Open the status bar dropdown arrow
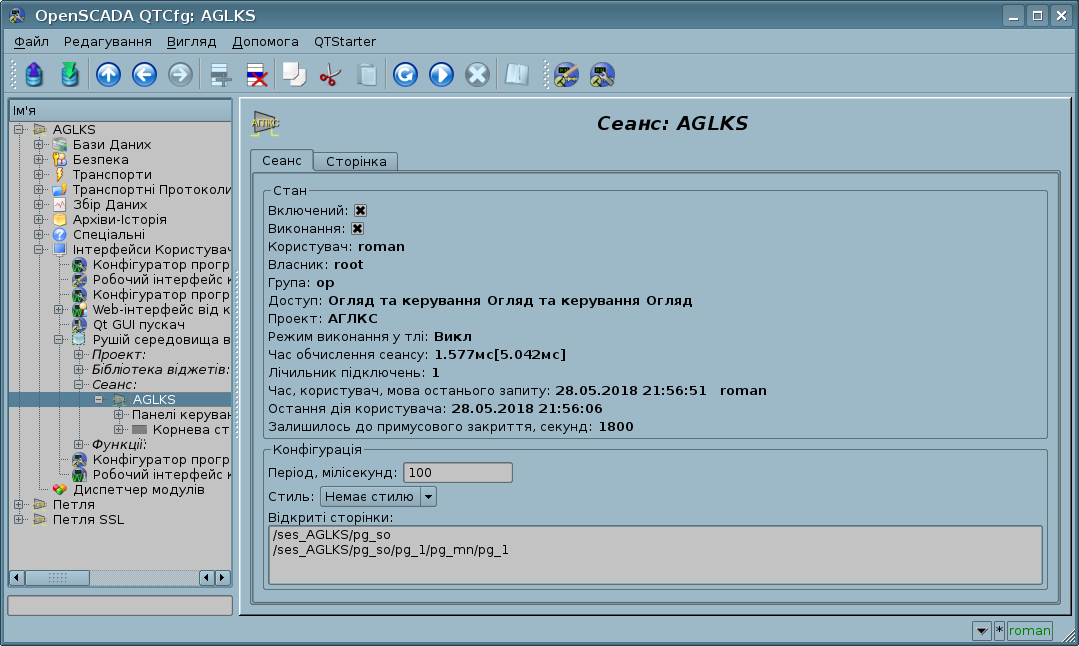The width and height of the screenshot is (1079, 646). (x=982, y=630)
